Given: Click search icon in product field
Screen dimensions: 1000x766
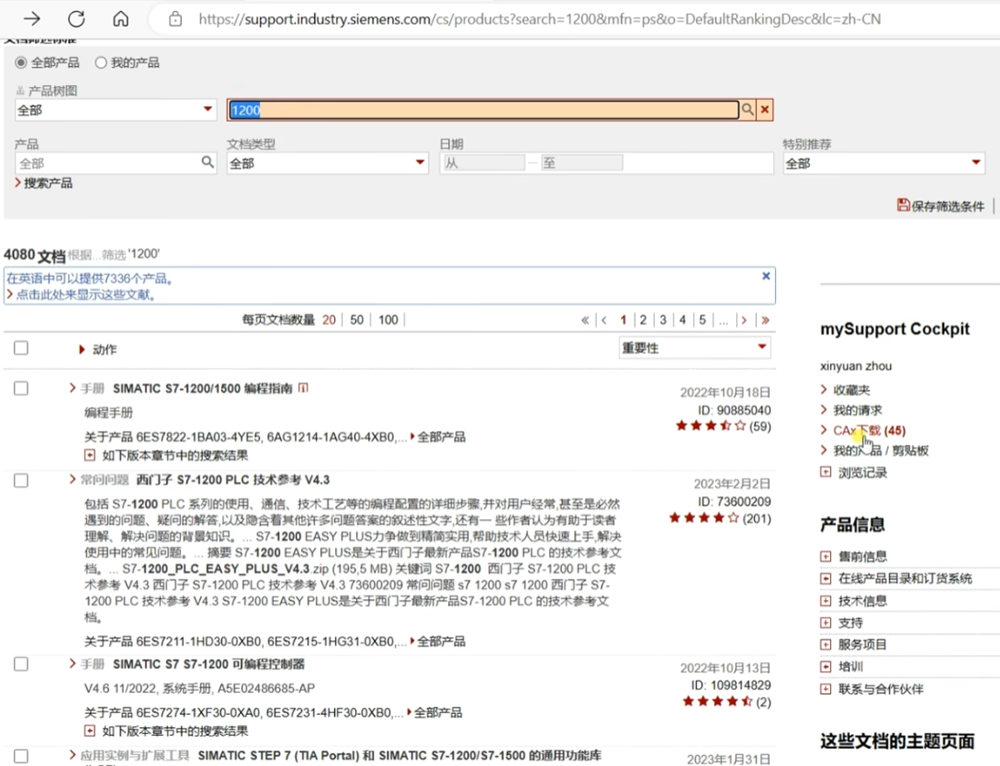Looking at the screenshot, I should point(208,162).
